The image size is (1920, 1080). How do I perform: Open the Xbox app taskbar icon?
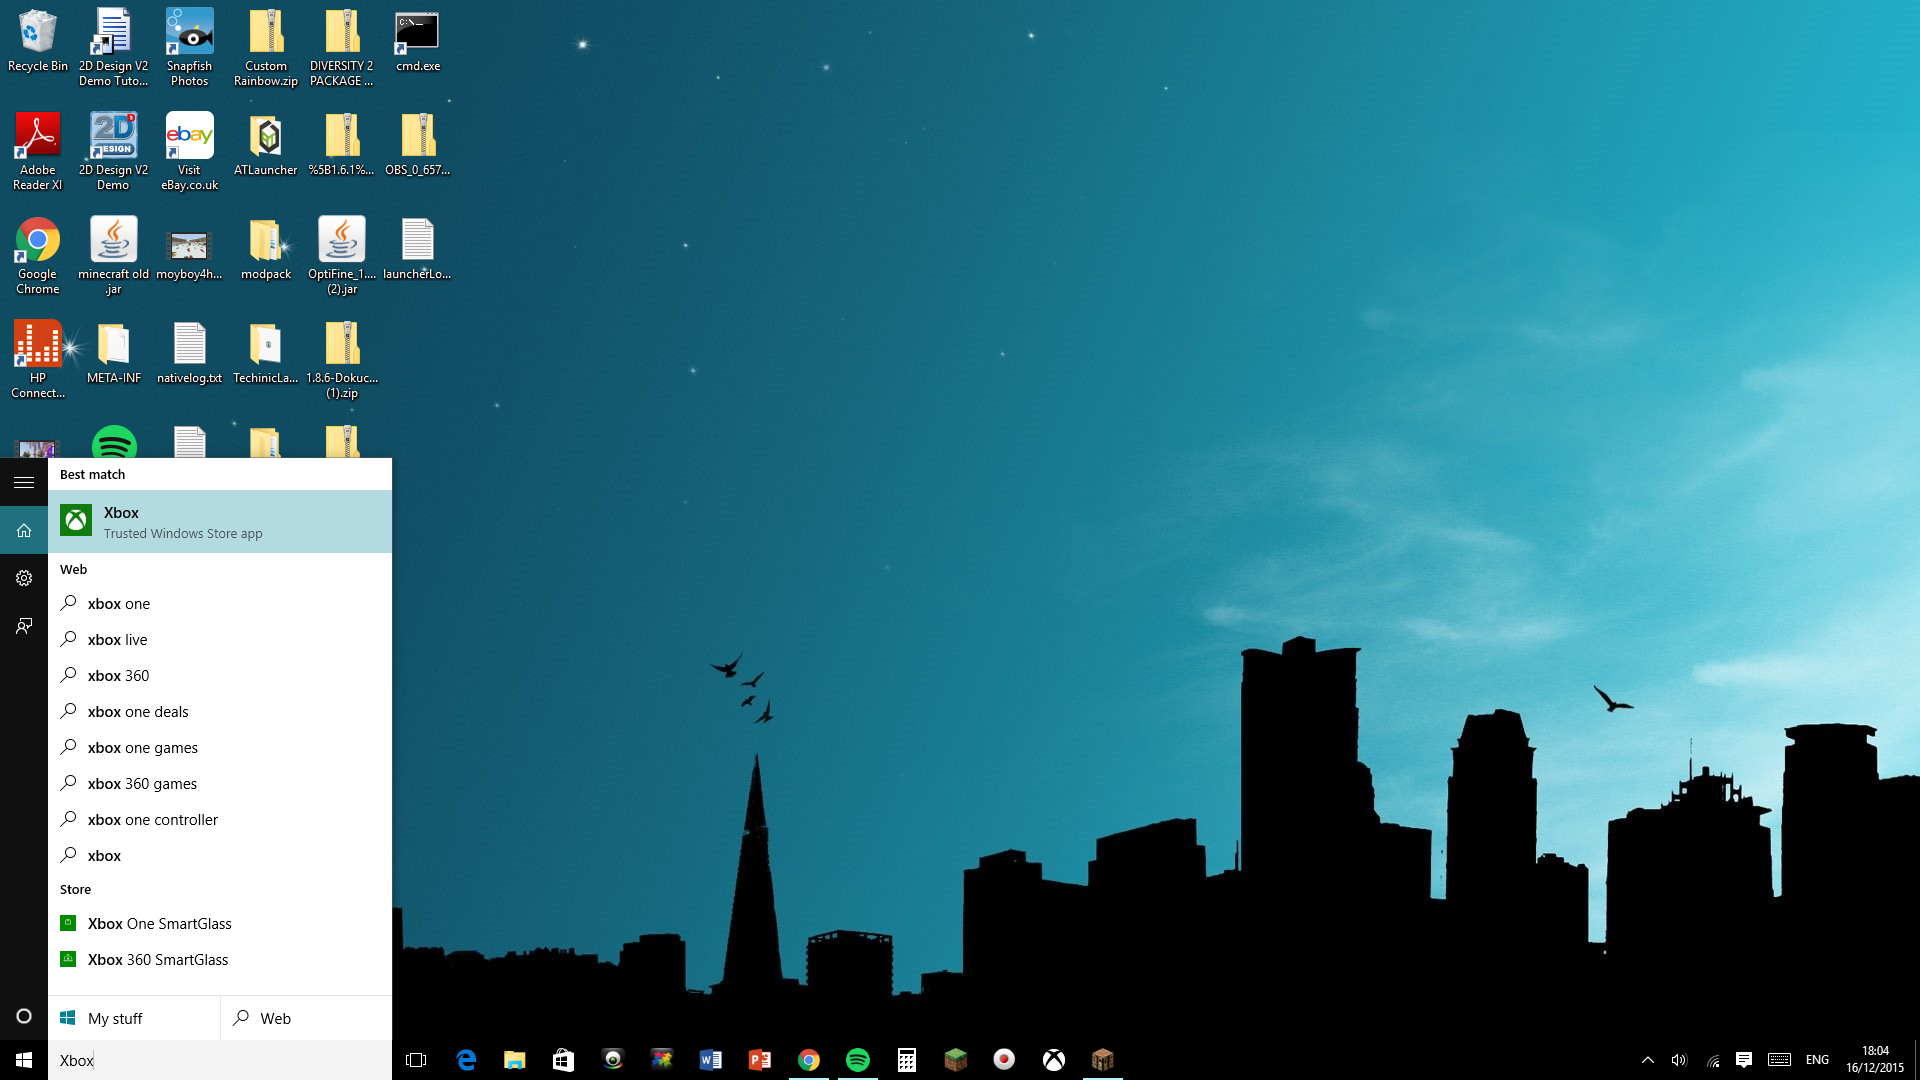point(1054,1060)
